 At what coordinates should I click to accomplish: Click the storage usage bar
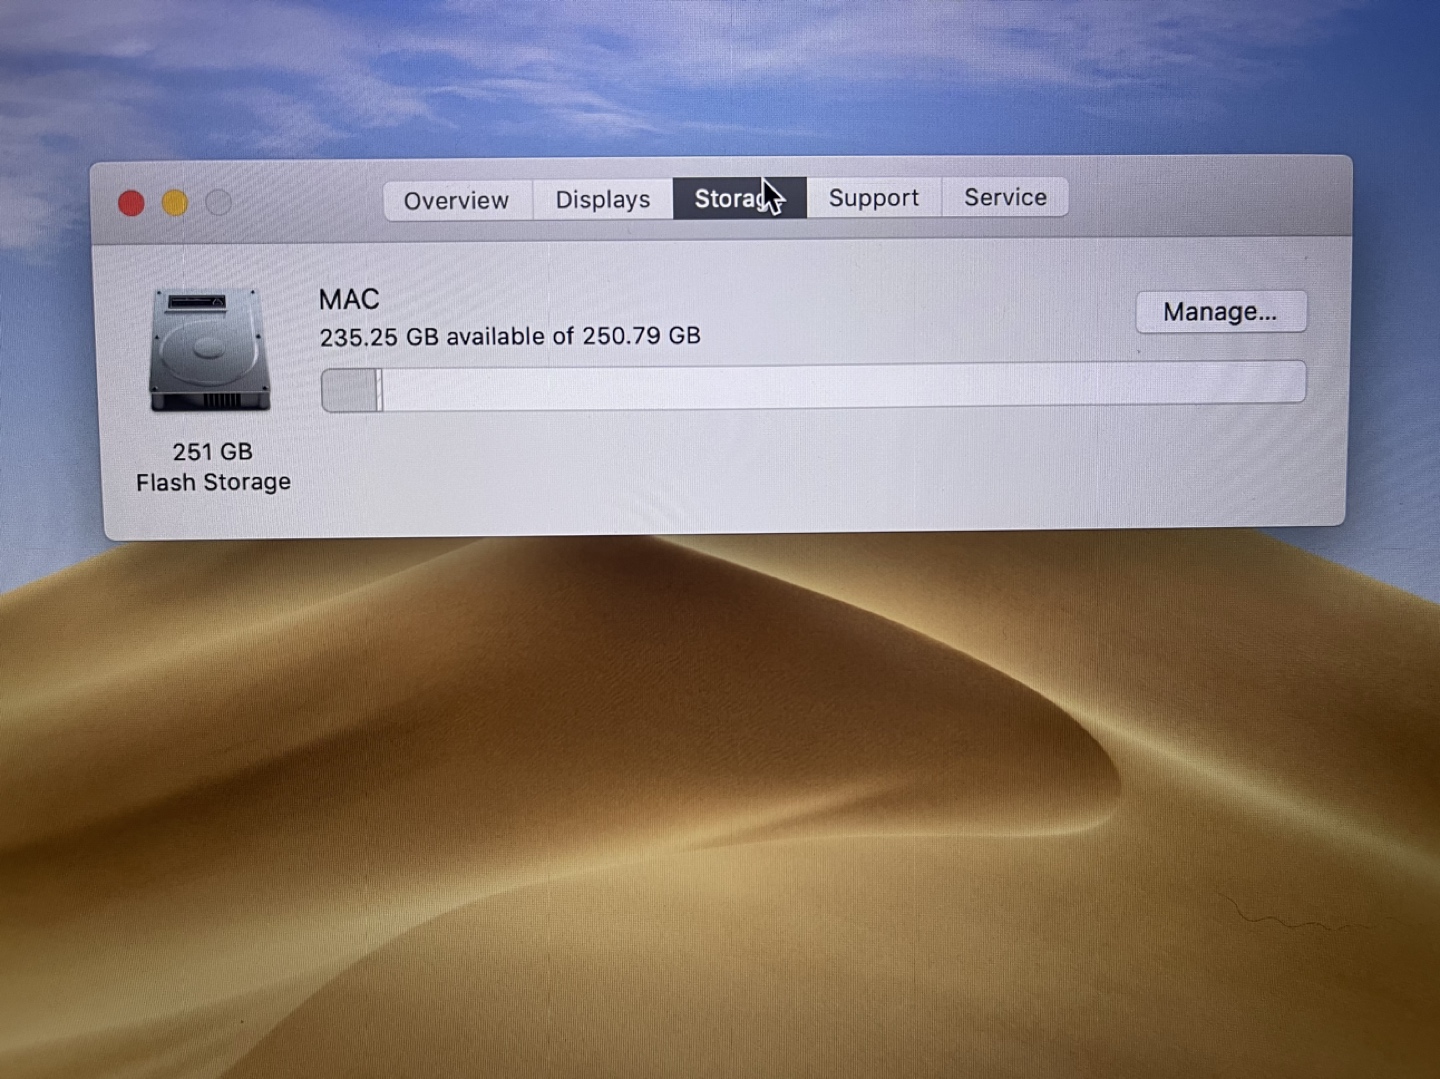tap(813, 386)
